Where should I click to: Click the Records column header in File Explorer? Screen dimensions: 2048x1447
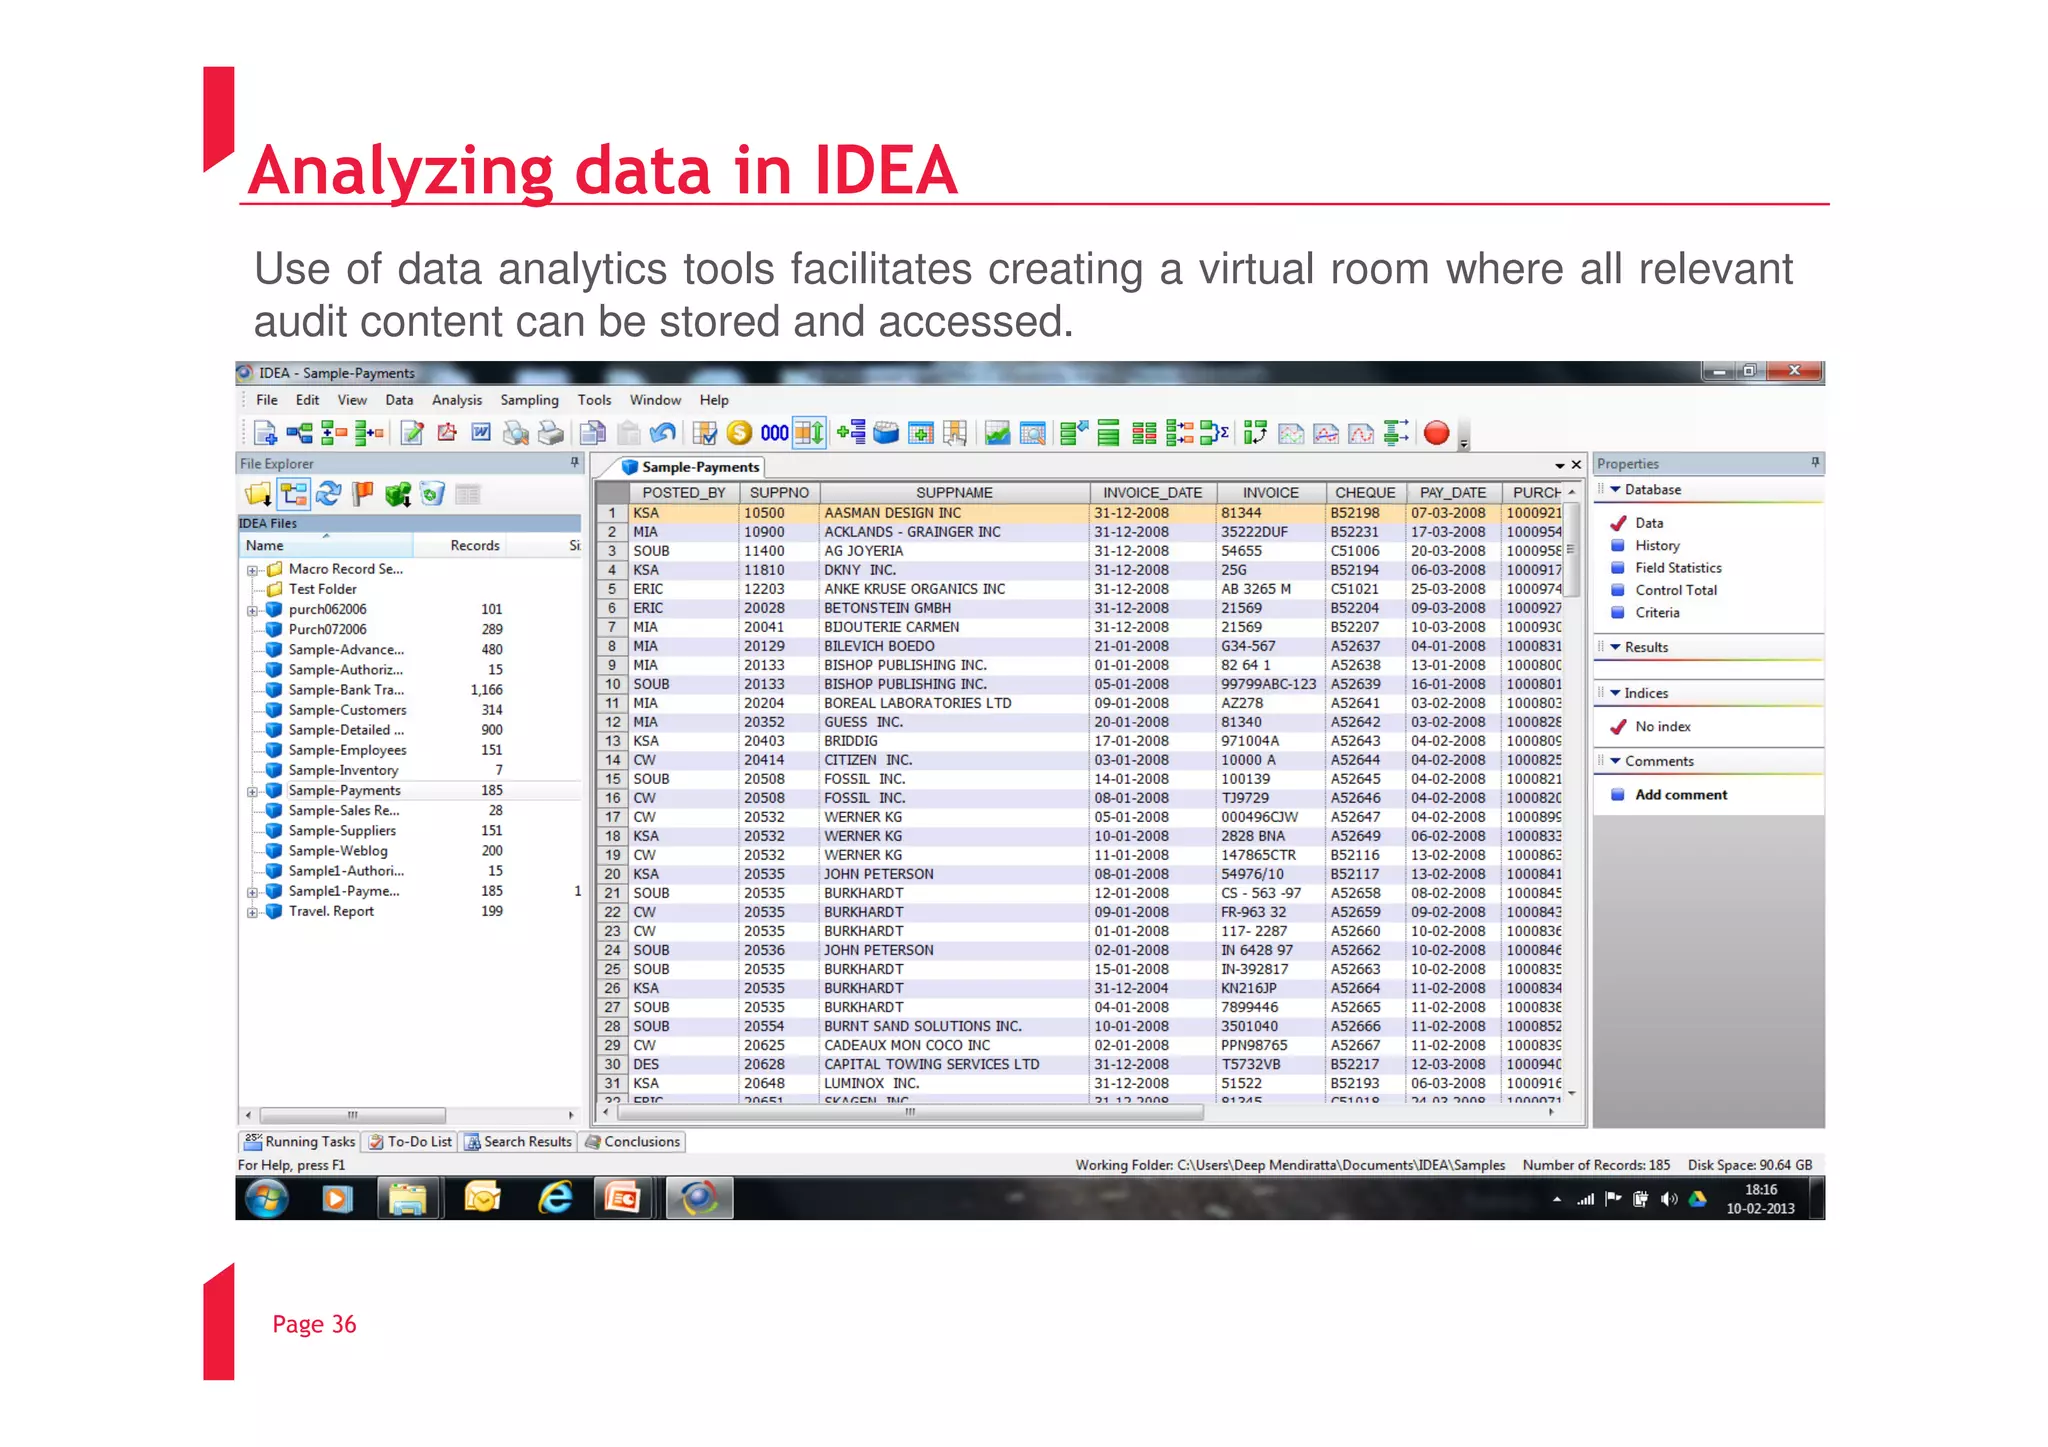click(474, 546)
